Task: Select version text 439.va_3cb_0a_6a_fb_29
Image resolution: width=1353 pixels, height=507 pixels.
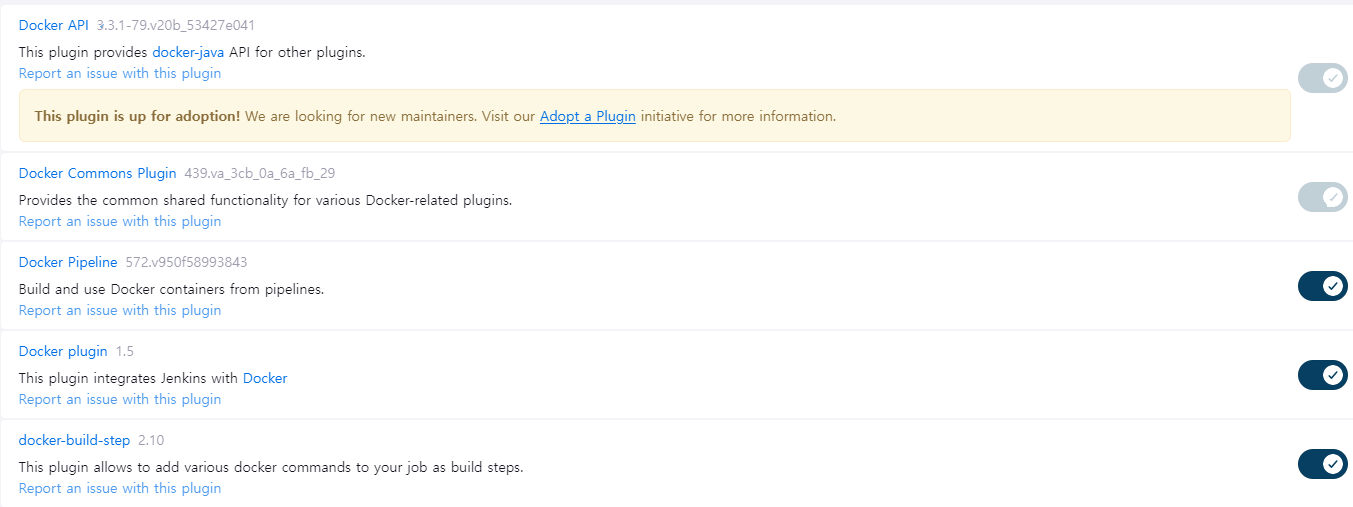Action: [259, 173]
